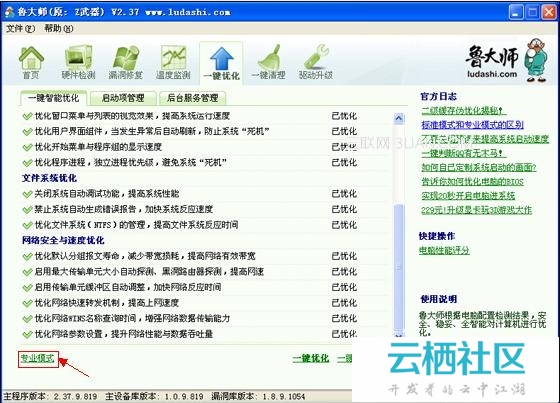560x403 pixels.
Task: Open 告诉你如何优化电脑的BIOS link
Action: 472,181
